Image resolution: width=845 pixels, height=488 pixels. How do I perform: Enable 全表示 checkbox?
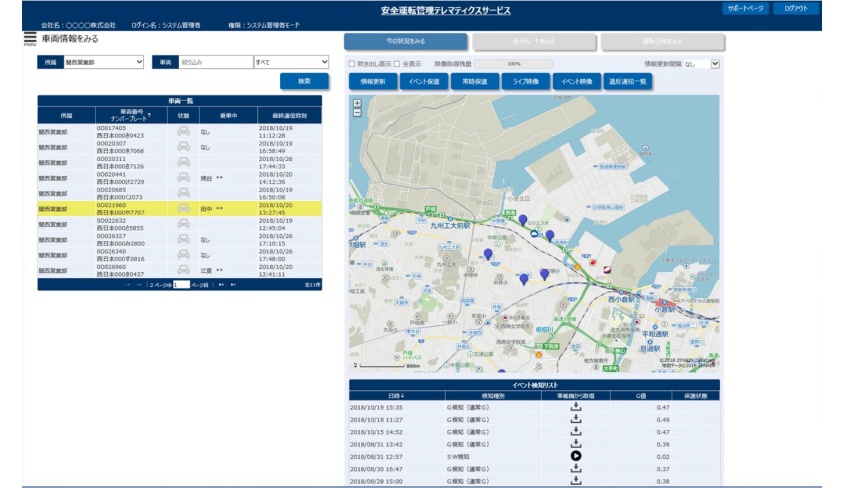click(x=397, y=64)
